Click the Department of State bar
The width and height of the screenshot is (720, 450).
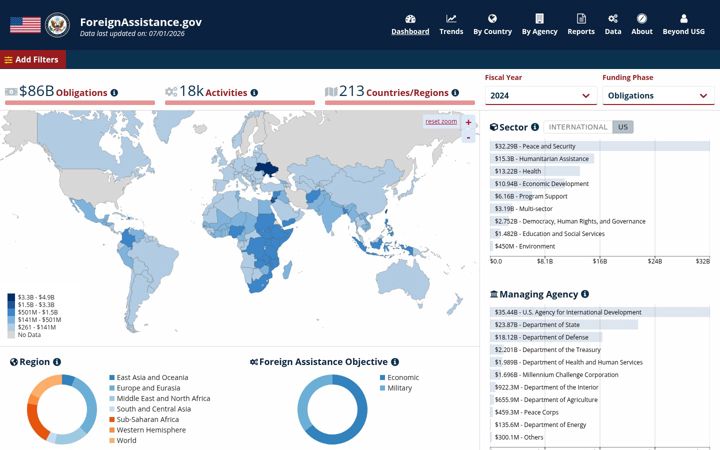pos(564,325)
